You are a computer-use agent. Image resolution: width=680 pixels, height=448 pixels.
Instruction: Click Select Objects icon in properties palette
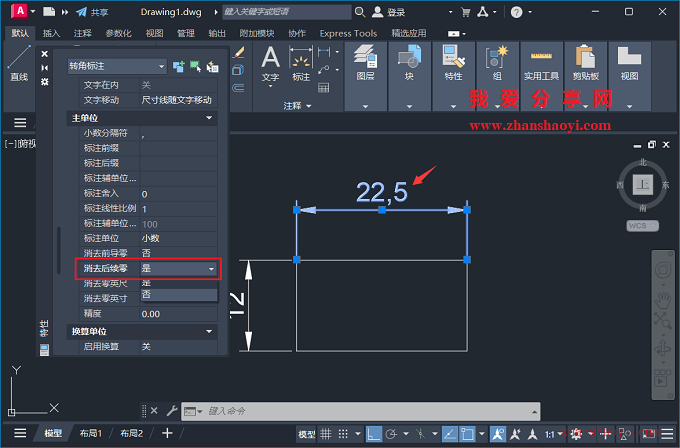click(x=196, y=66)
